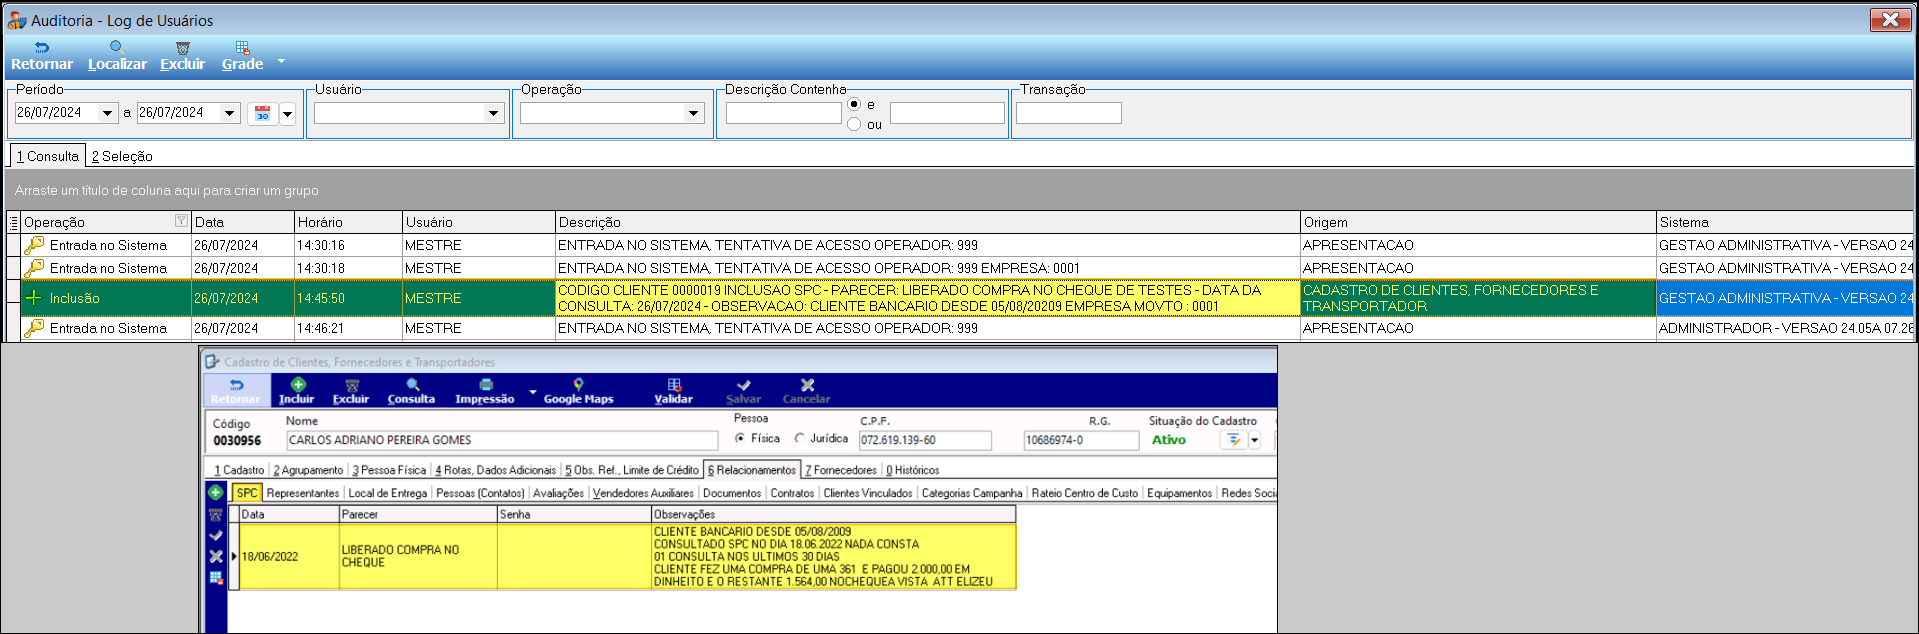This screenshot has height=634, width=1919.
Task: Open 5 Obs. Ref., Limite de Crédito tab
Action: pos(632,470)
